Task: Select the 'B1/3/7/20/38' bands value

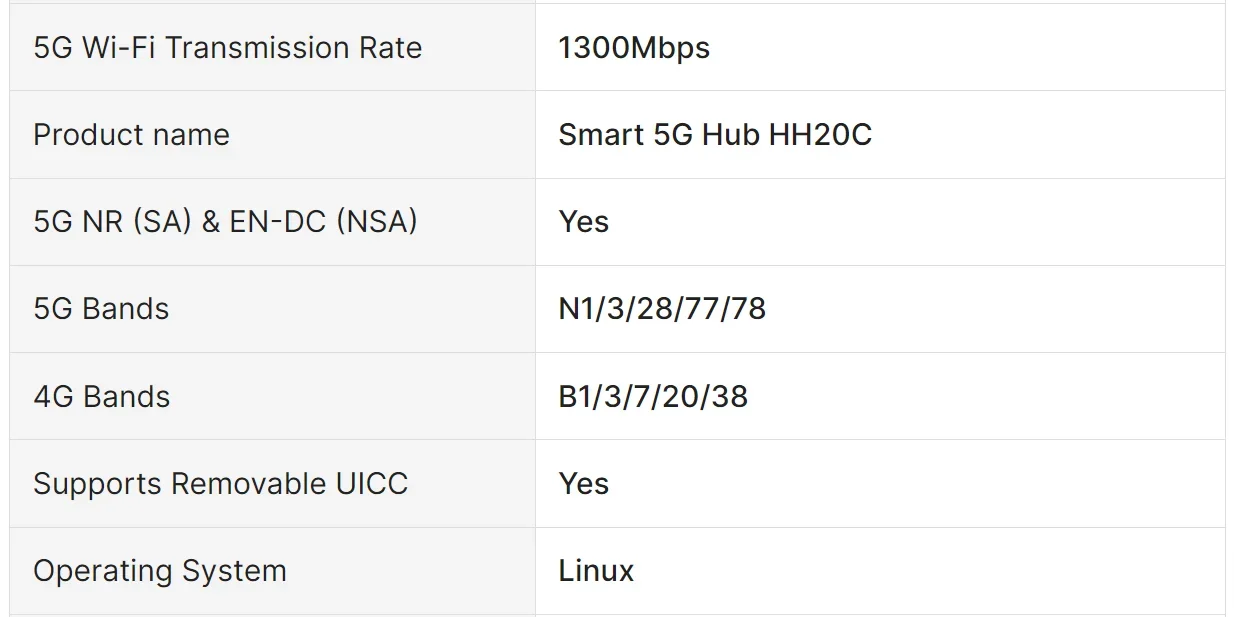Action: (x=653, y=397)
